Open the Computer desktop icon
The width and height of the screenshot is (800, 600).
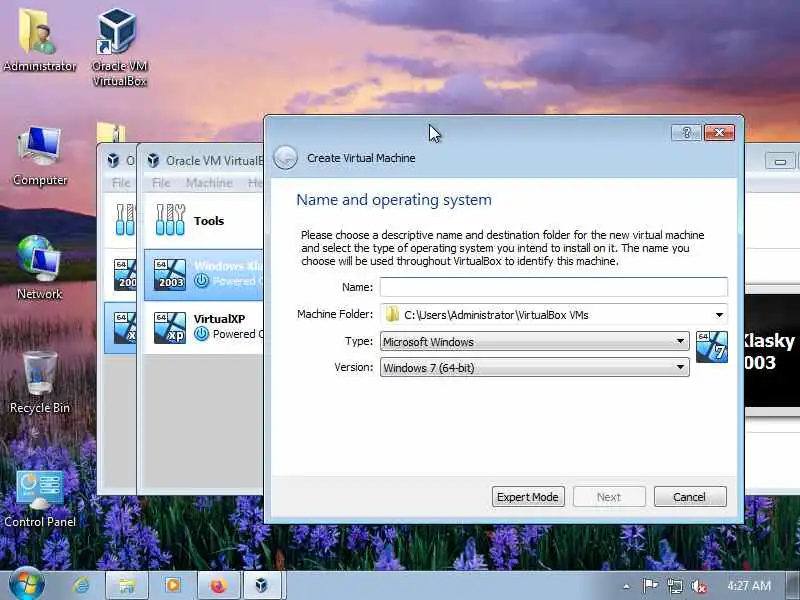[x=39, y=156]
